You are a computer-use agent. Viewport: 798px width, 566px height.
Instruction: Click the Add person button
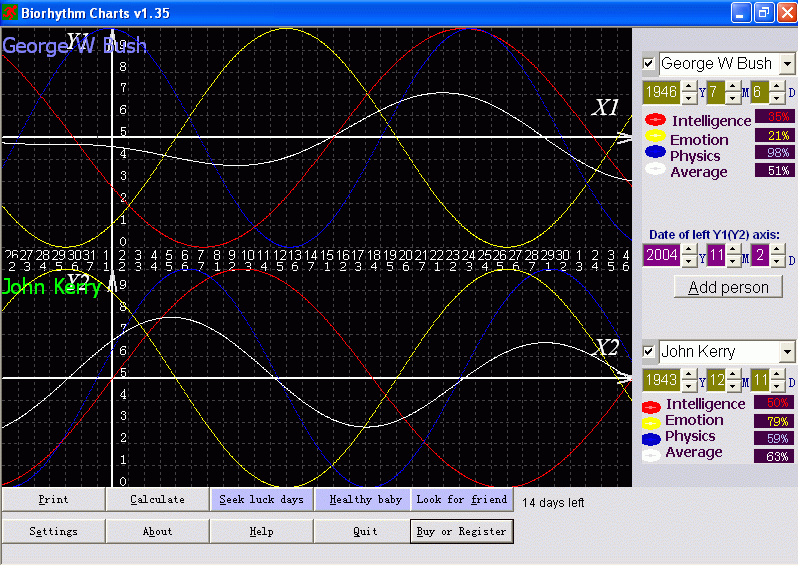[728, 287]
